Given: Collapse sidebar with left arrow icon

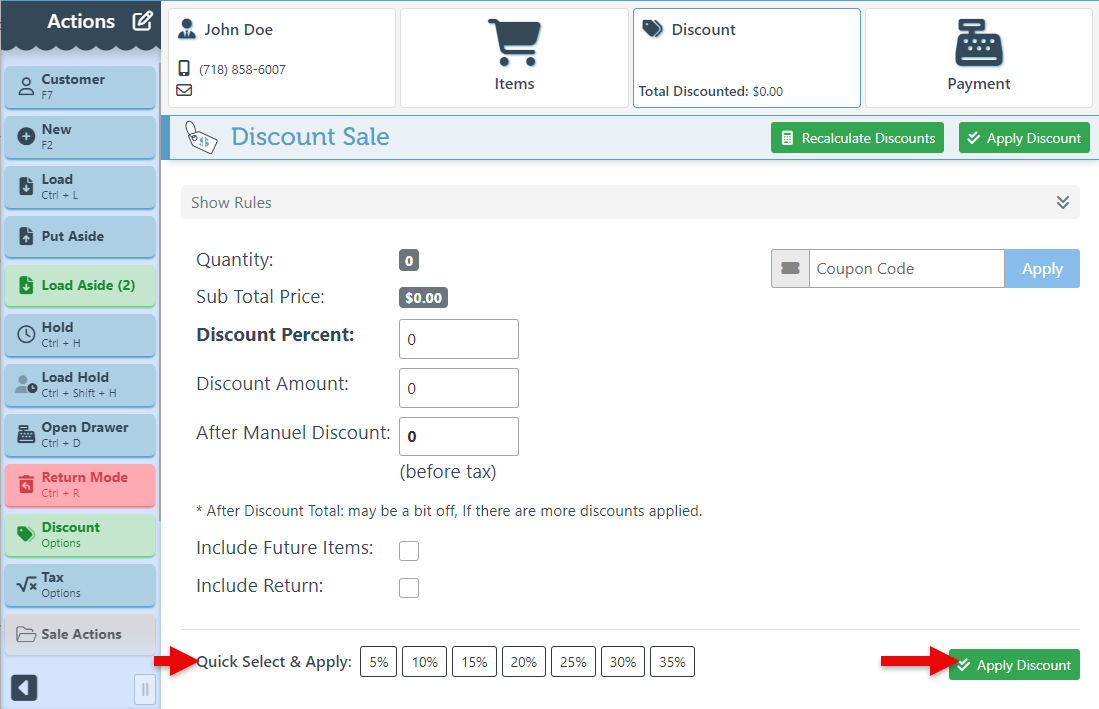Looking at the screenshot, I should coord(23,688).
